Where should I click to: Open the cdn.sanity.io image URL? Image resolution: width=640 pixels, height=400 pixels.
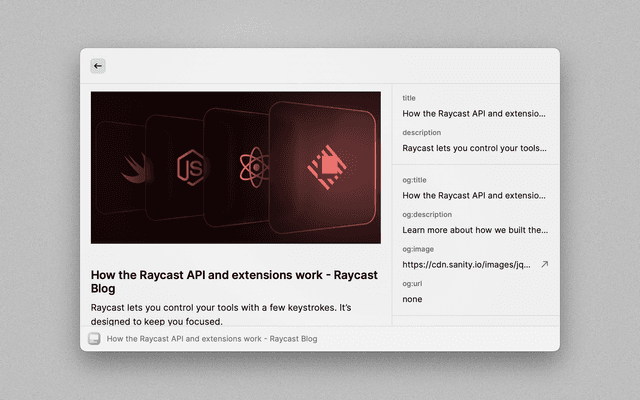[464, 264]
